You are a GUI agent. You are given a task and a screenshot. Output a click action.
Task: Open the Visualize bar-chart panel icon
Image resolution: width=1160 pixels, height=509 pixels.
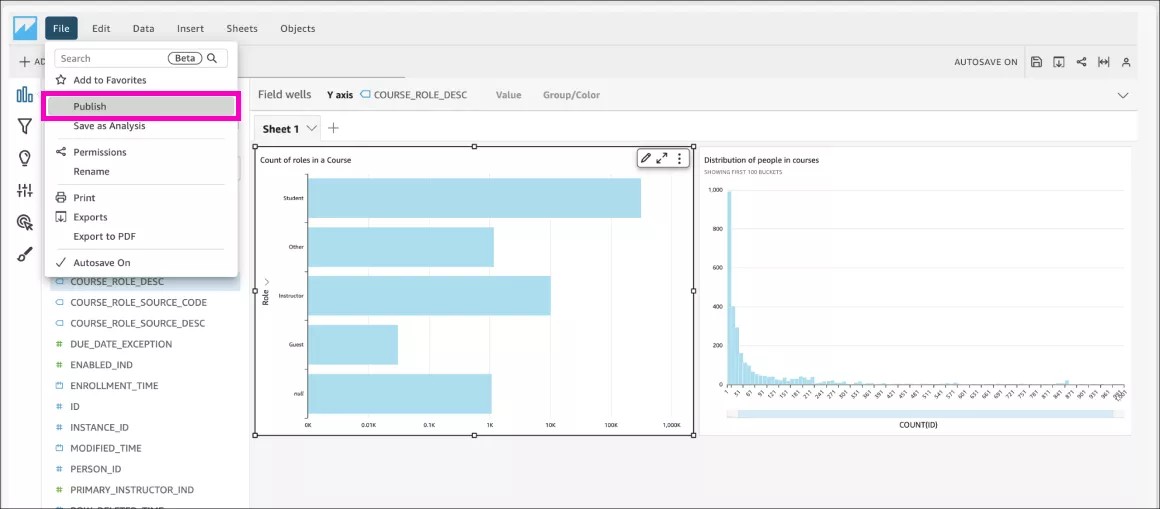pyautogui.click(x=24, y=95)
